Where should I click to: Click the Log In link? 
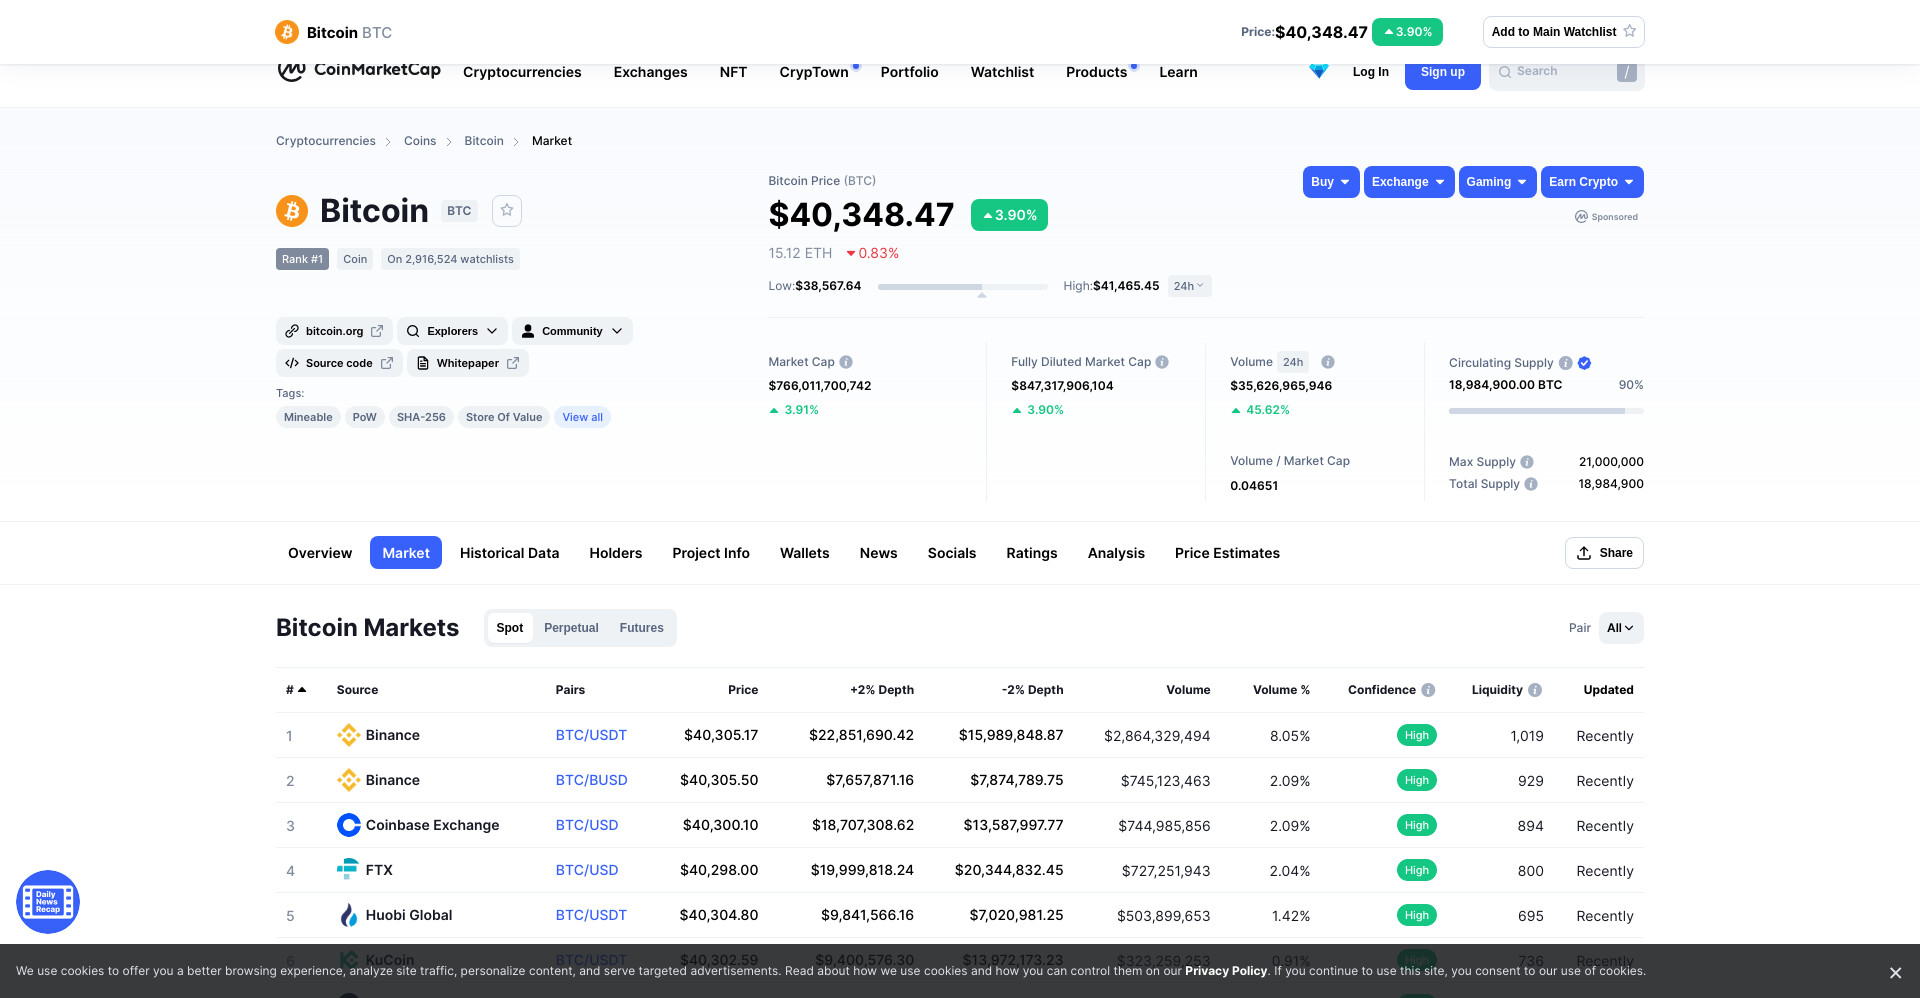tap(1371, 72)
